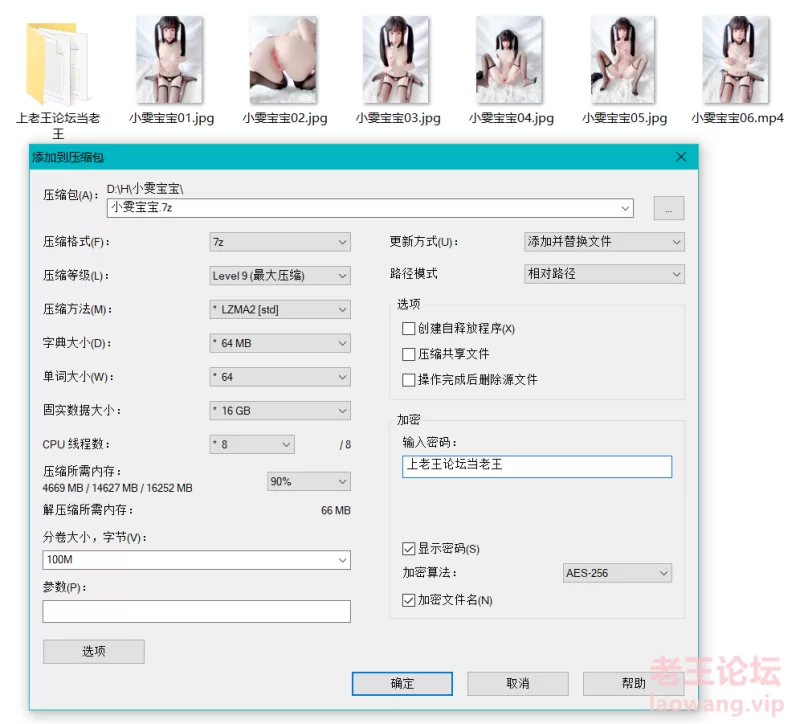Open the 单词大小 dropdown showing 64
This screenshot has width=800, height=724.
pos(280,377)
